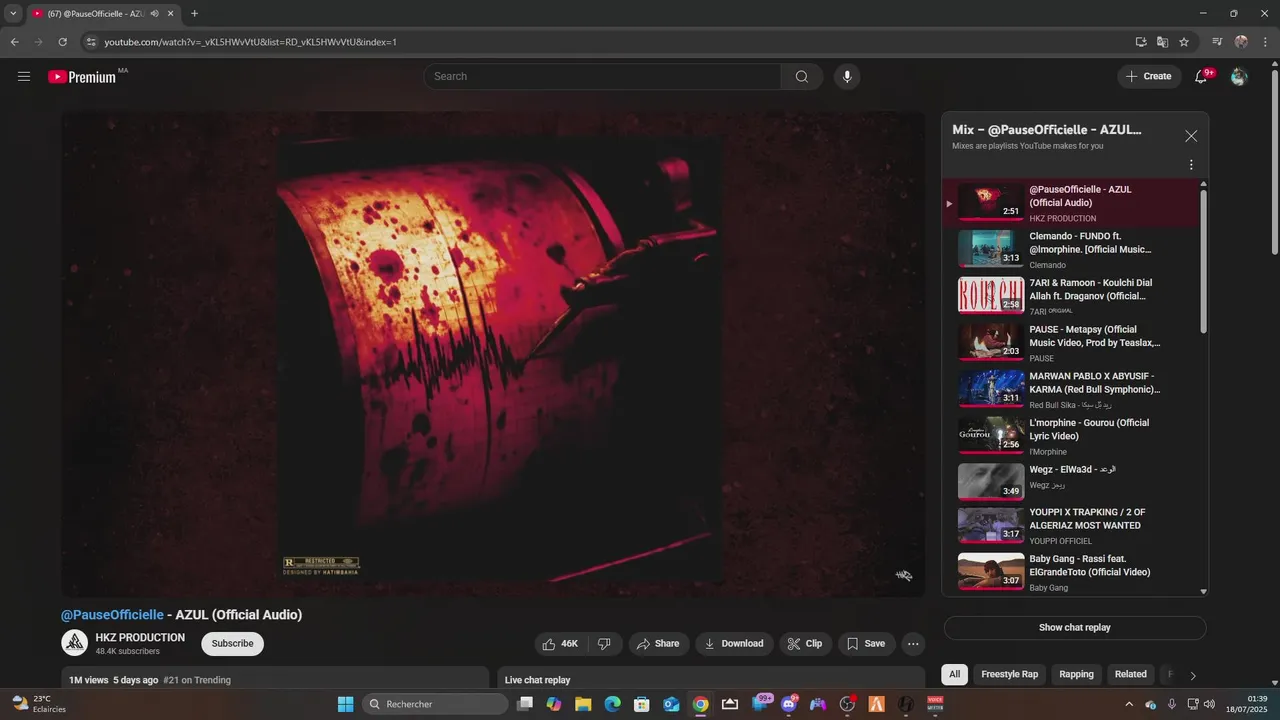Image resolution: width=1280 pixels, height=720 pixels.
Task: Download the AZUL video
Action: pos(734,644)
